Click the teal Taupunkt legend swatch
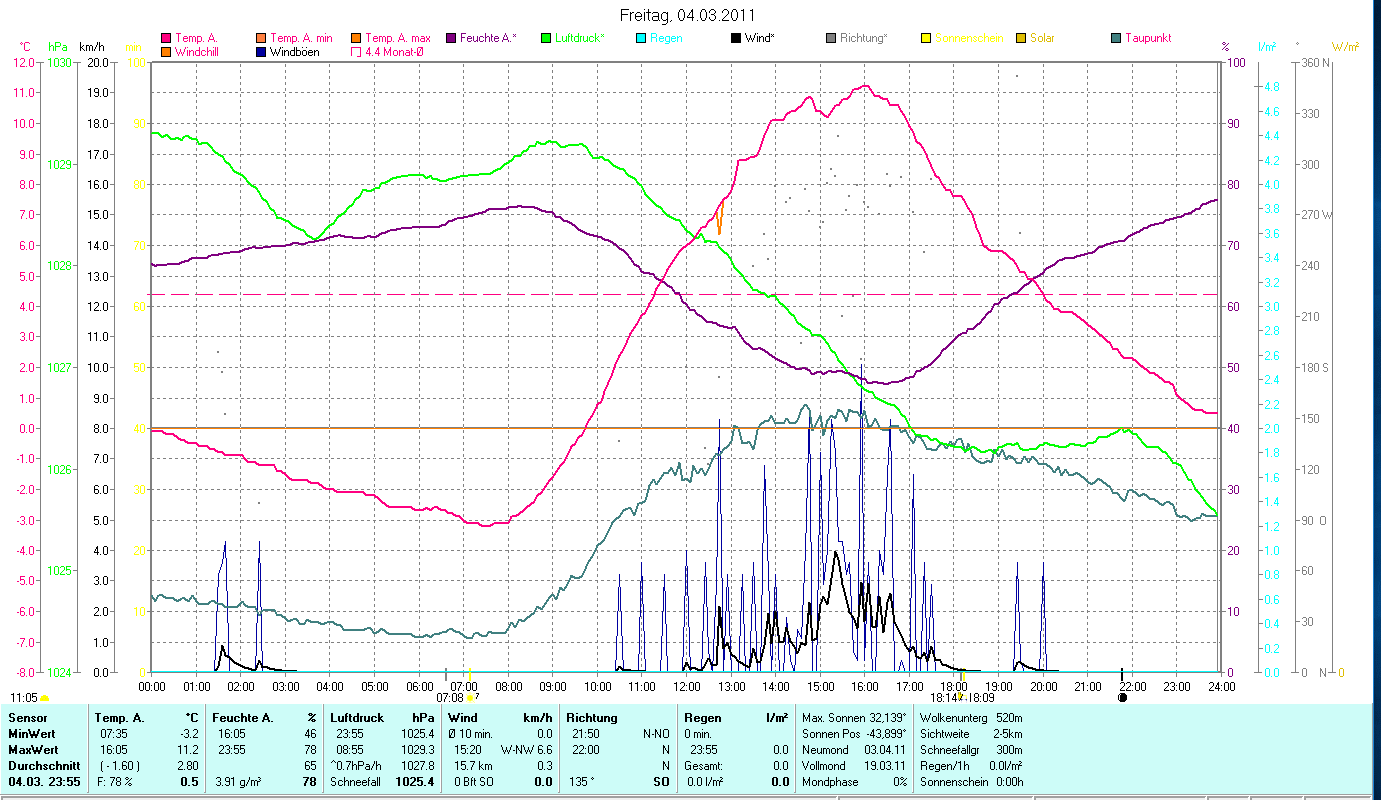 tap(1116, 38)
